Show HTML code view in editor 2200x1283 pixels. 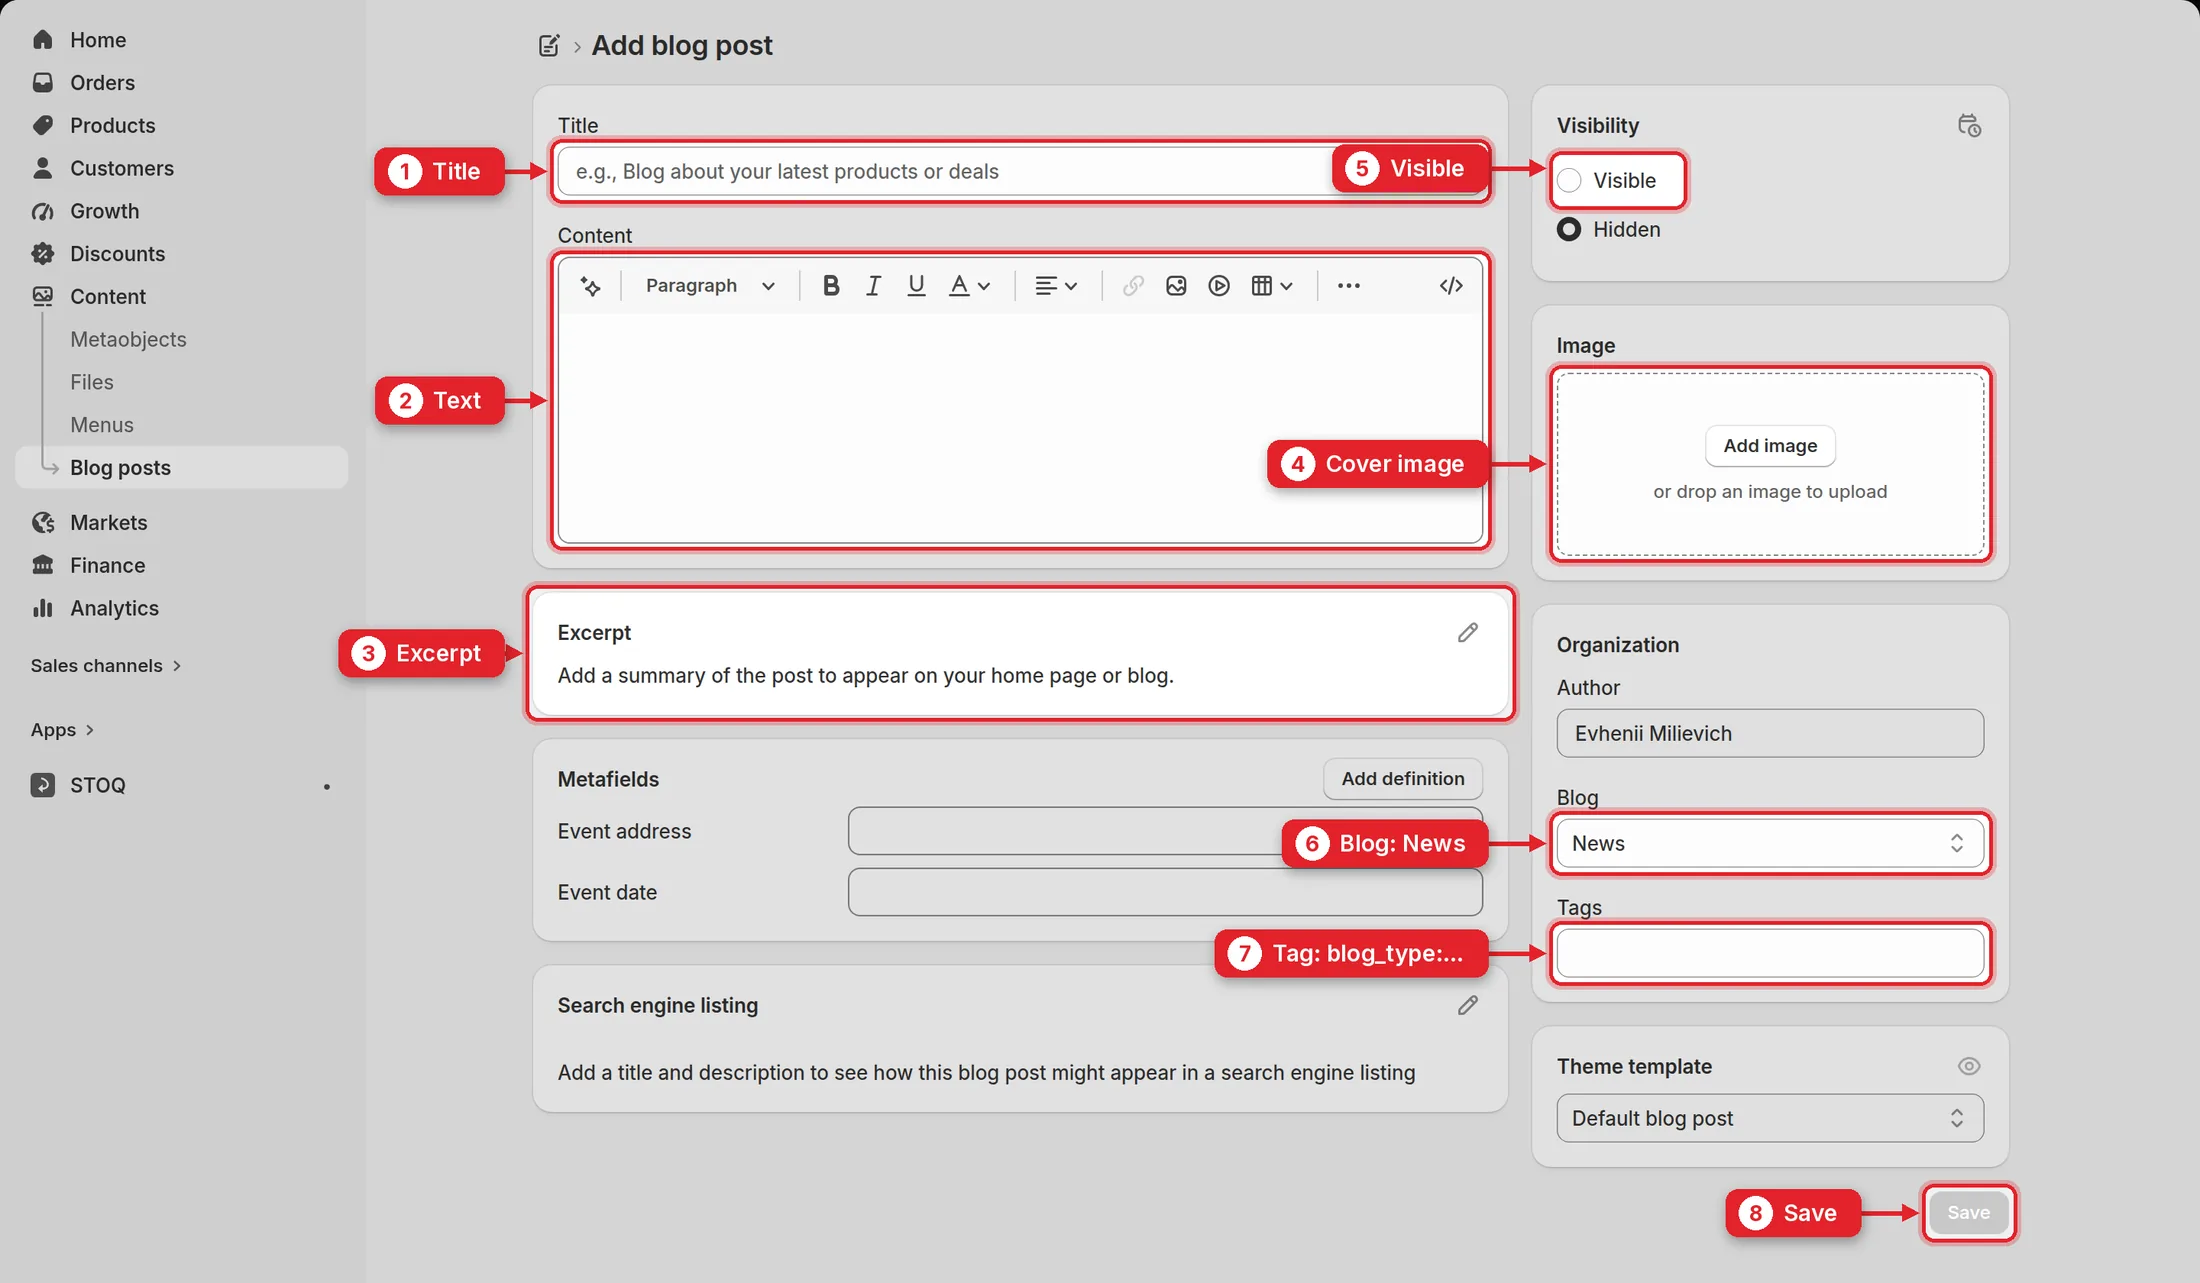(x=1451, y=286)
